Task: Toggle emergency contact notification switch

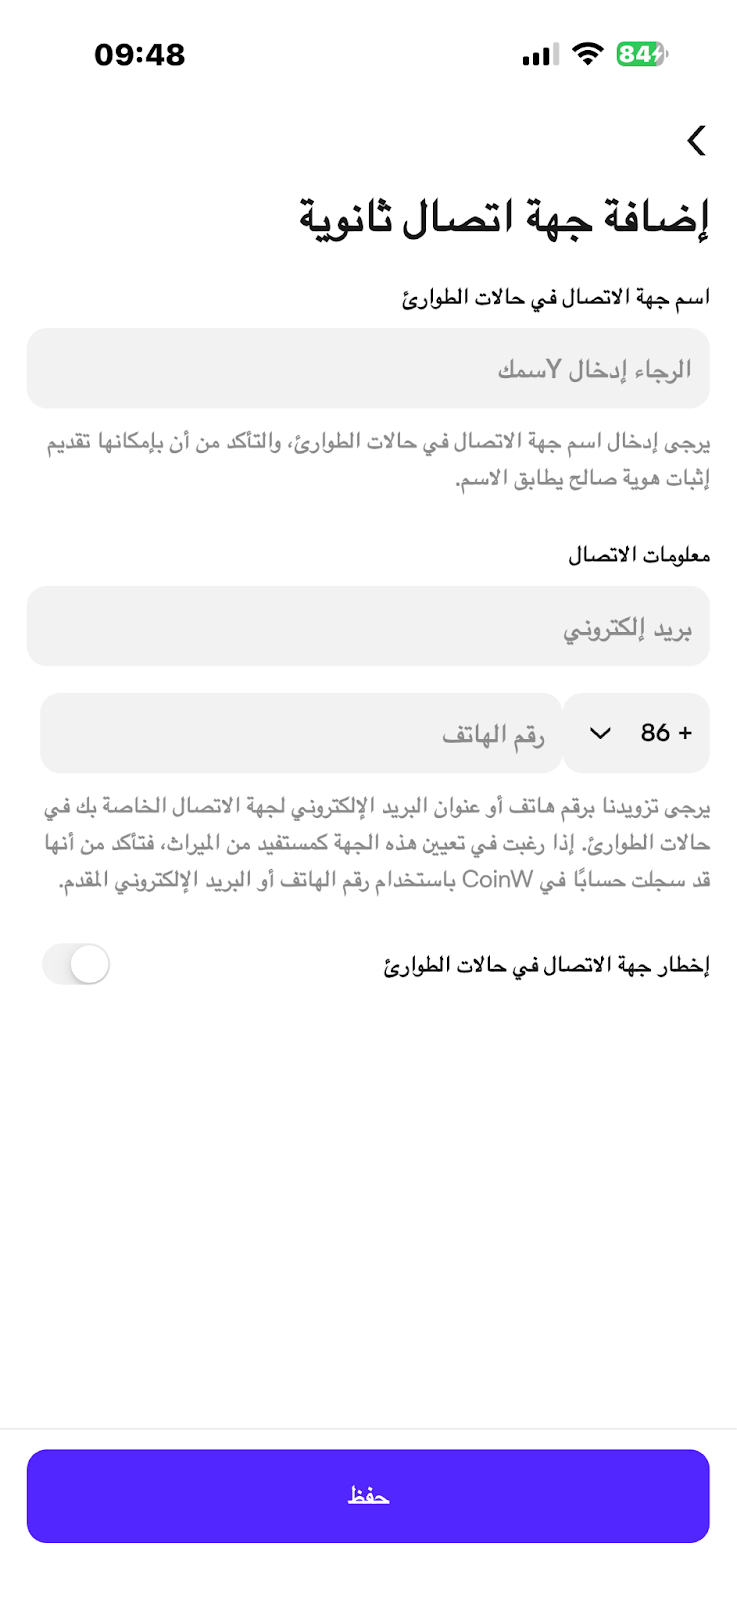Action: point(76,965)
